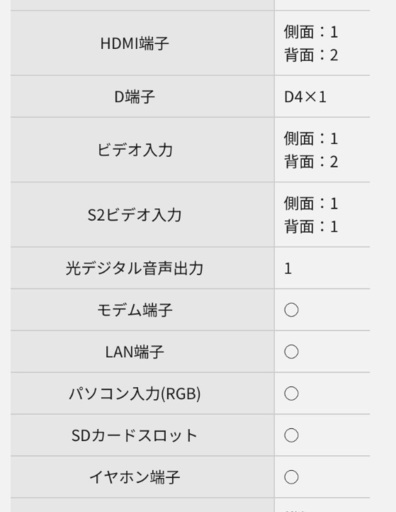
Task: Click the SDカードスロット label
Action: click(x=135, y=435)
